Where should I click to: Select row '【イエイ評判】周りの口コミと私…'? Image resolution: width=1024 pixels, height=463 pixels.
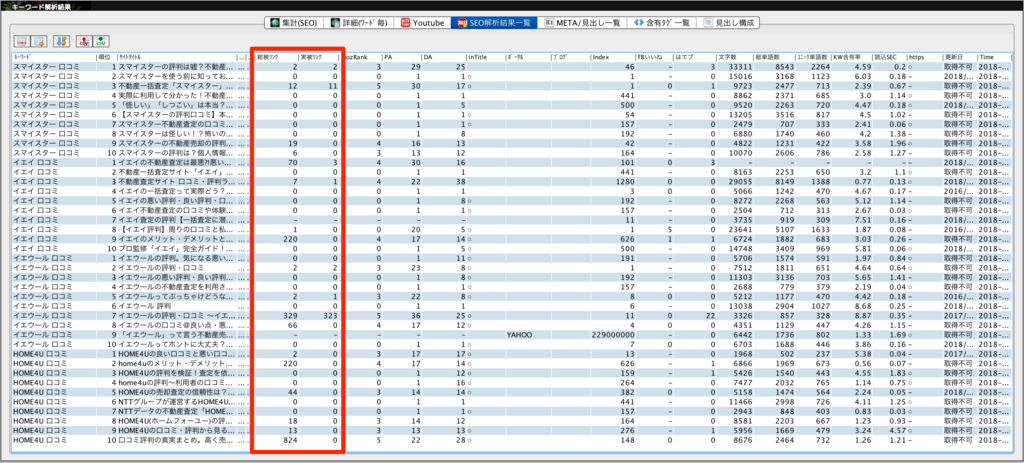(x=511, y=229)
